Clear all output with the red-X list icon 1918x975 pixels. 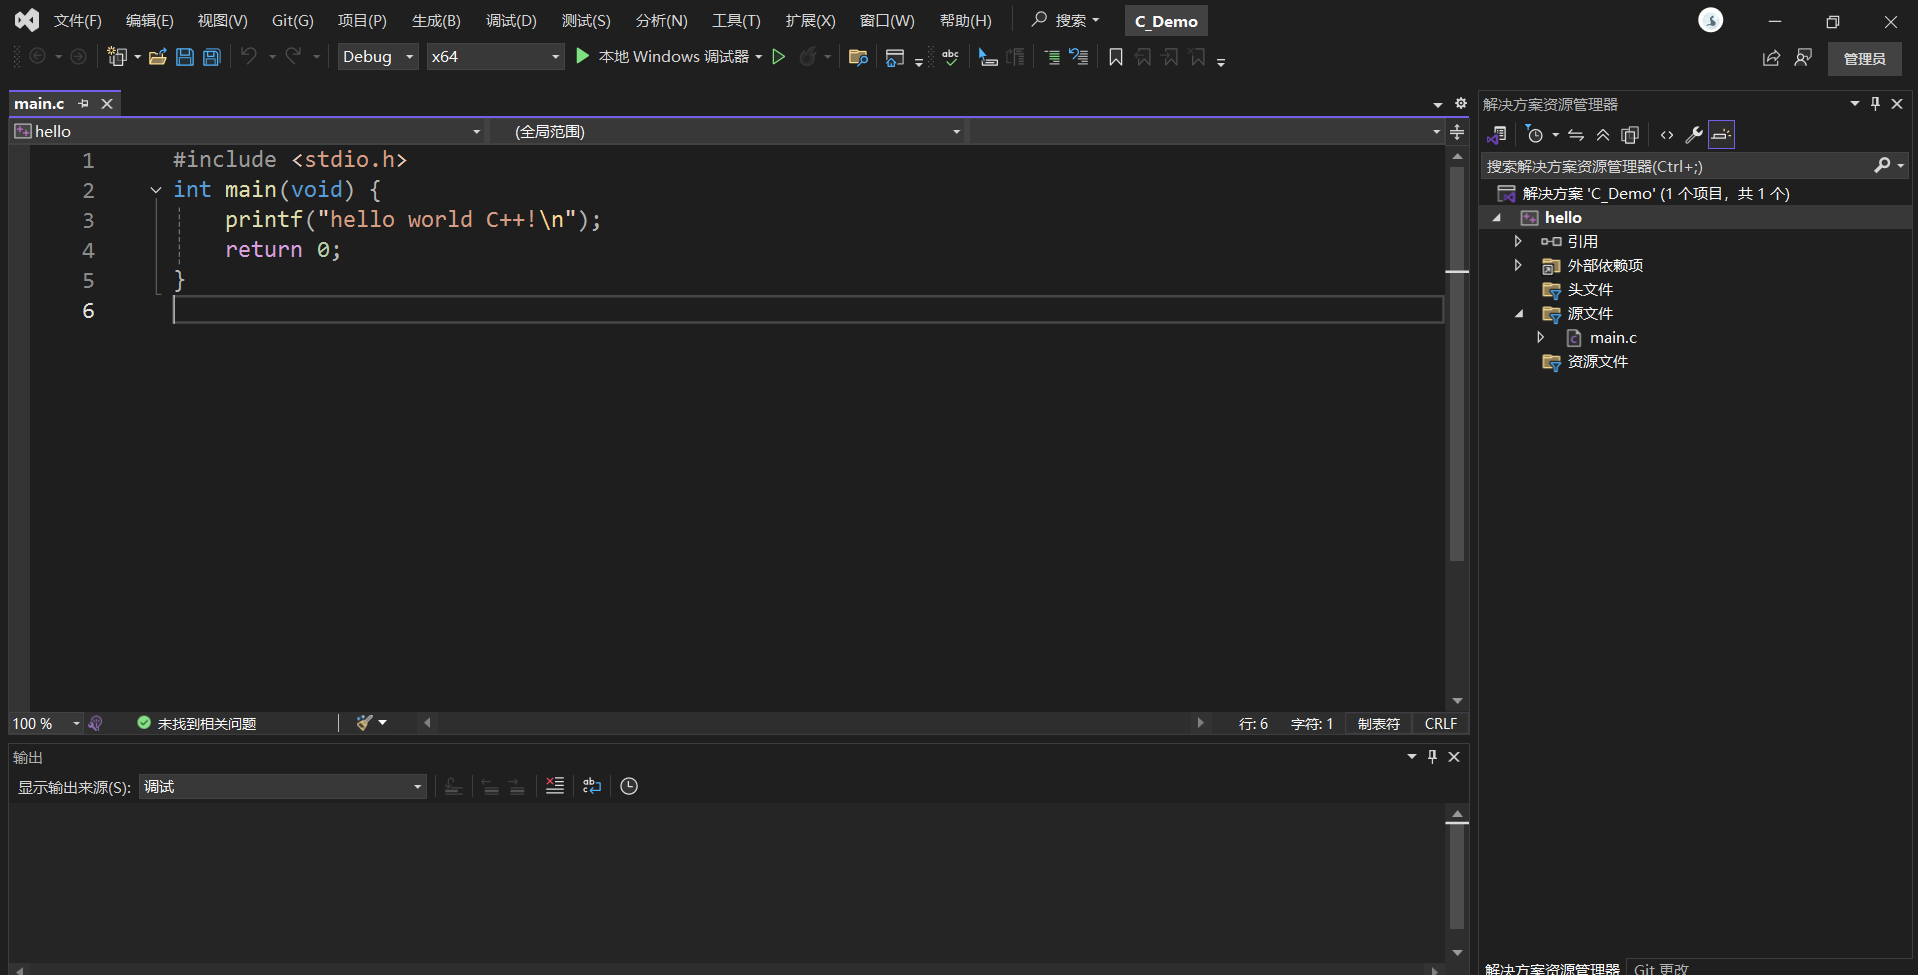pyautogui.click(x=555, y=786)
